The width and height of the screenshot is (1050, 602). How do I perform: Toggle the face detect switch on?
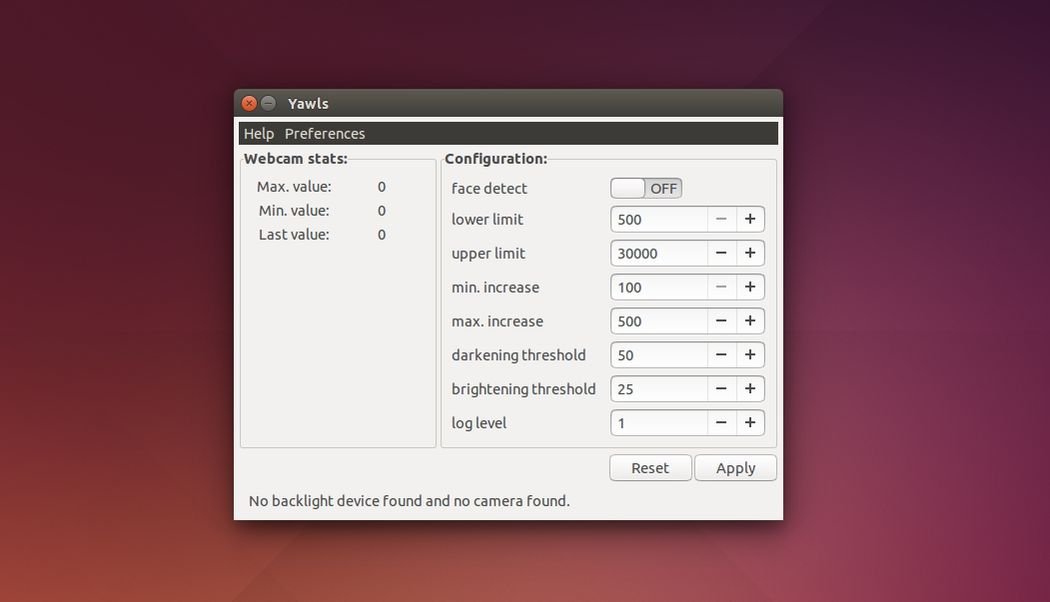646,188
